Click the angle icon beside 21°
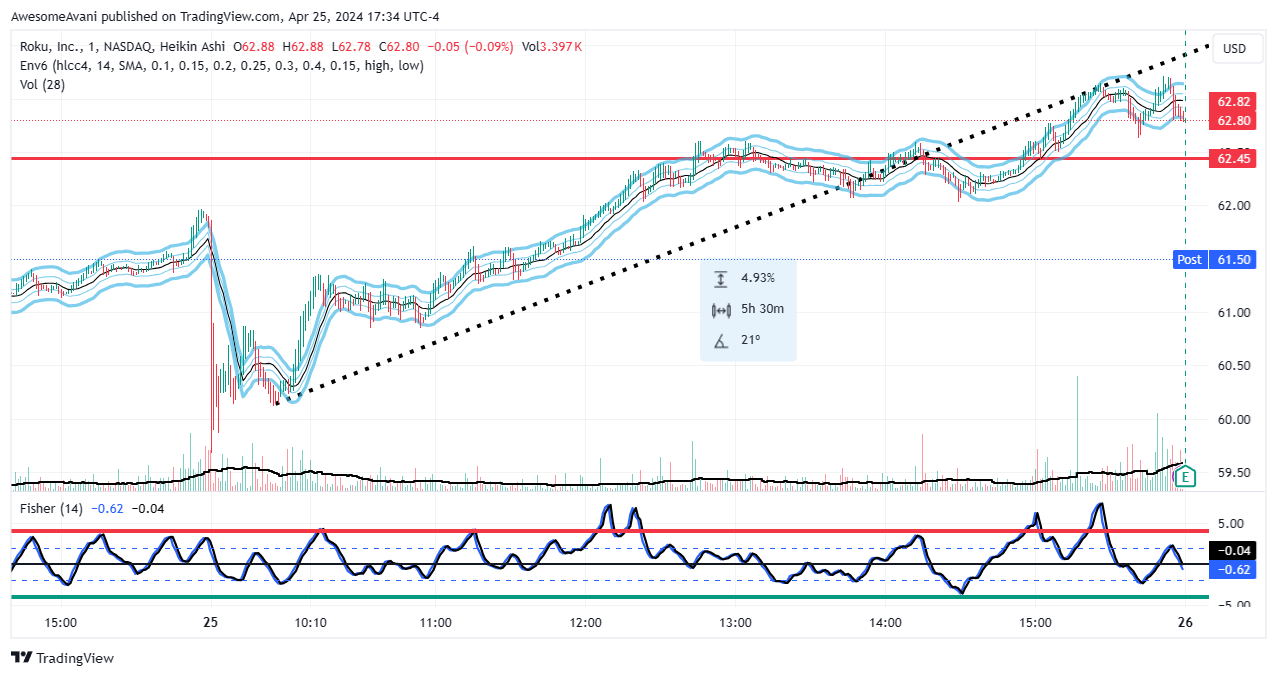 tap(721, 340)
